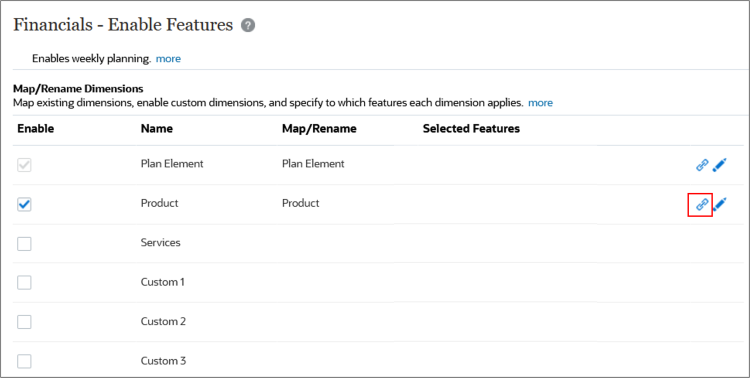Enable the Services dimension checkbox
750x378 pixels.
[x=24, y=244]
